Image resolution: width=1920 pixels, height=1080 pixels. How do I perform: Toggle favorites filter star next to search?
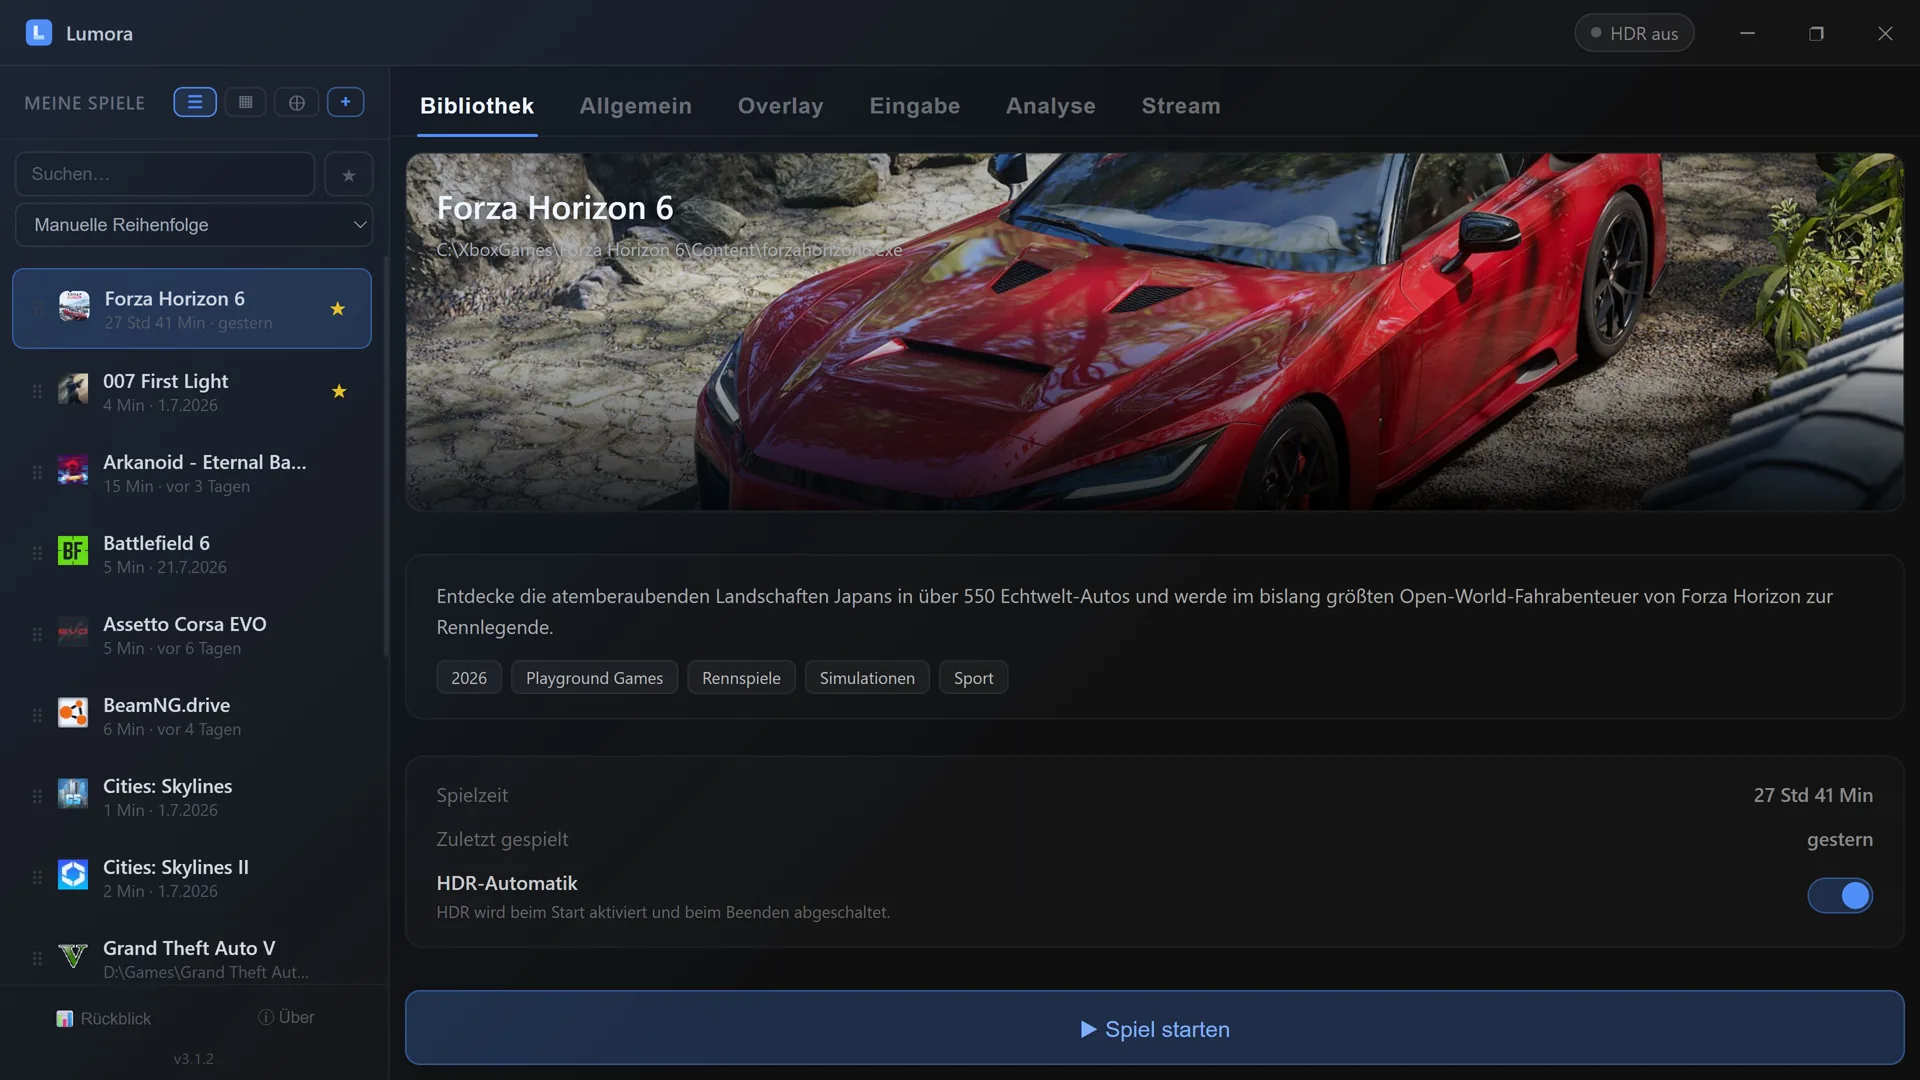pyautogui.click(x=348, y=175)
